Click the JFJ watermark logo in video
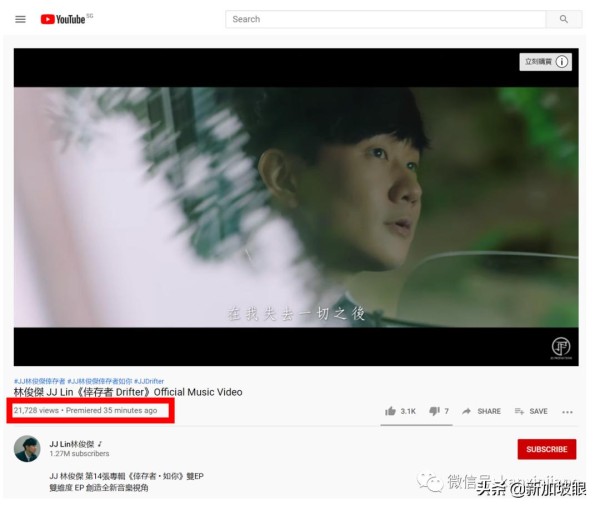 pos(561,347)
